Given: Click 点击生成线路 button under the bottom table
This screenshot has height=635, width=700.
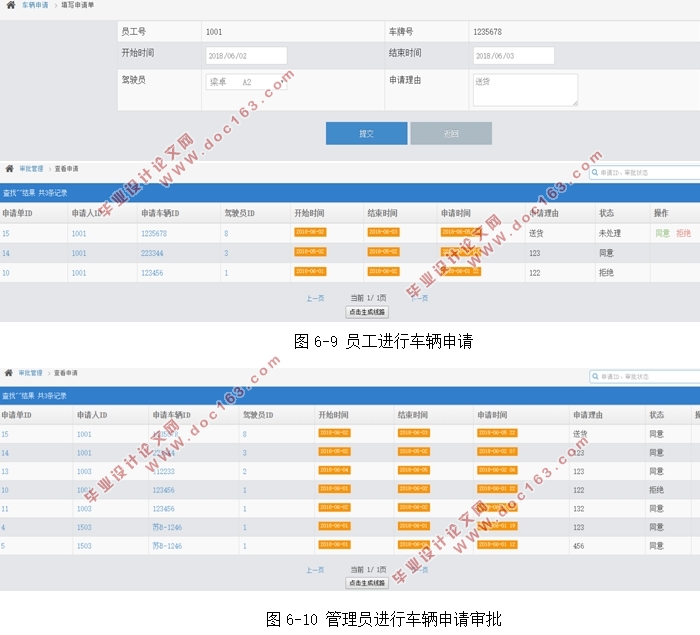Looking at the screenshot, I should [x=367, y=583].
